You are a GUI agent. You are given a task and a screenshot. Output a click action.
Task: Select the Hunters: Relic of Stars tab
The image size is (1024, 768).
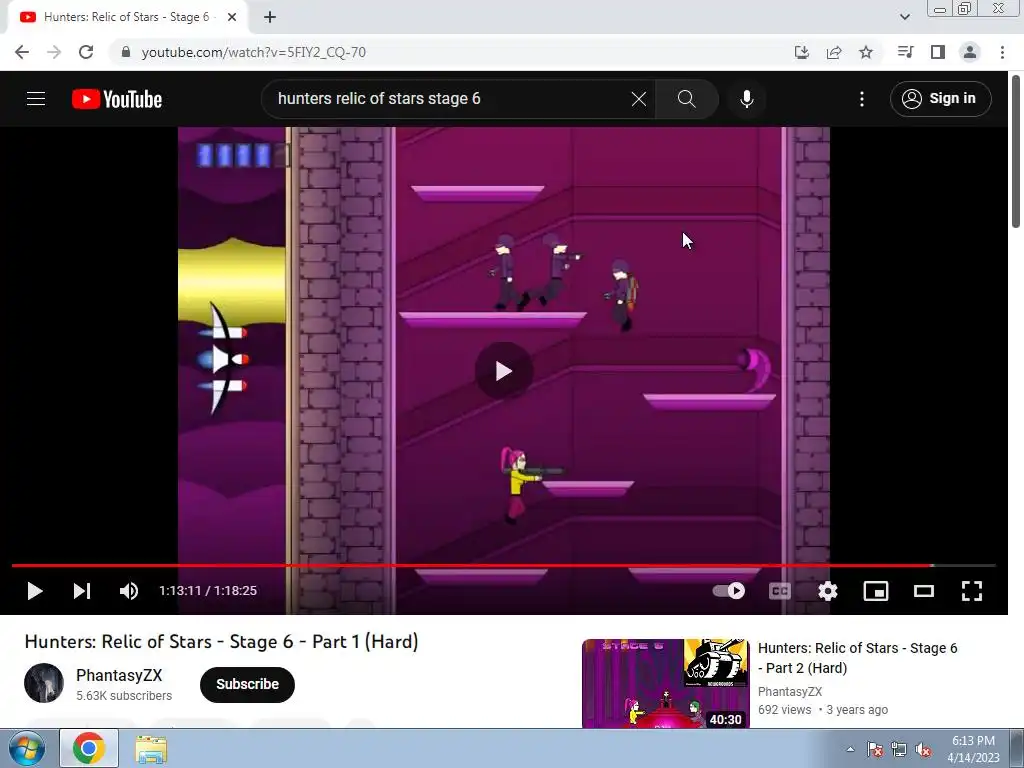(128, 17)
